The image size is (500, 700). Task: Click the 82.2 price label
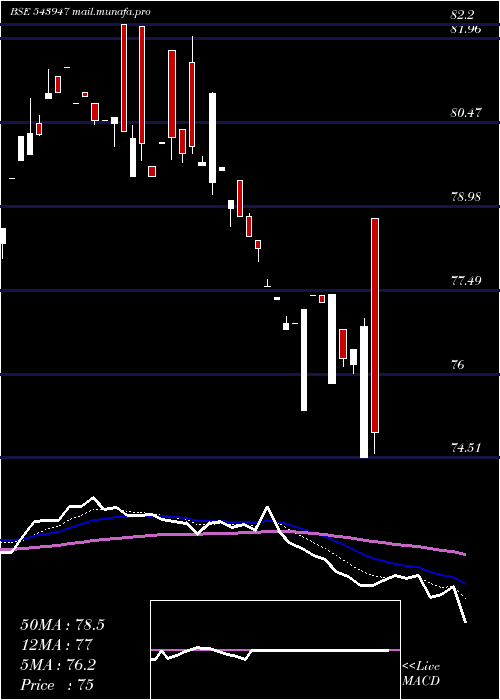click(462, 15)
